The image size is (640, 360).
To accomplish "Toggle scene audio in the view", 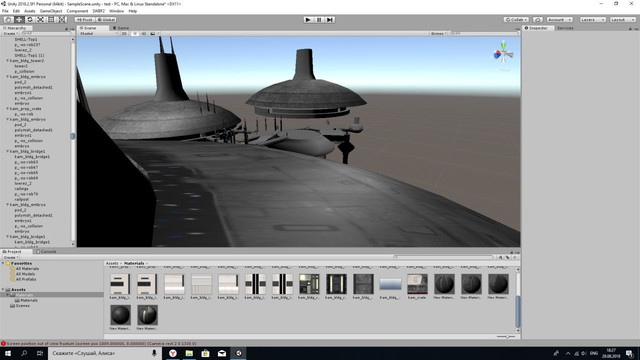I will pyautogui.click(x=143, y=33).
